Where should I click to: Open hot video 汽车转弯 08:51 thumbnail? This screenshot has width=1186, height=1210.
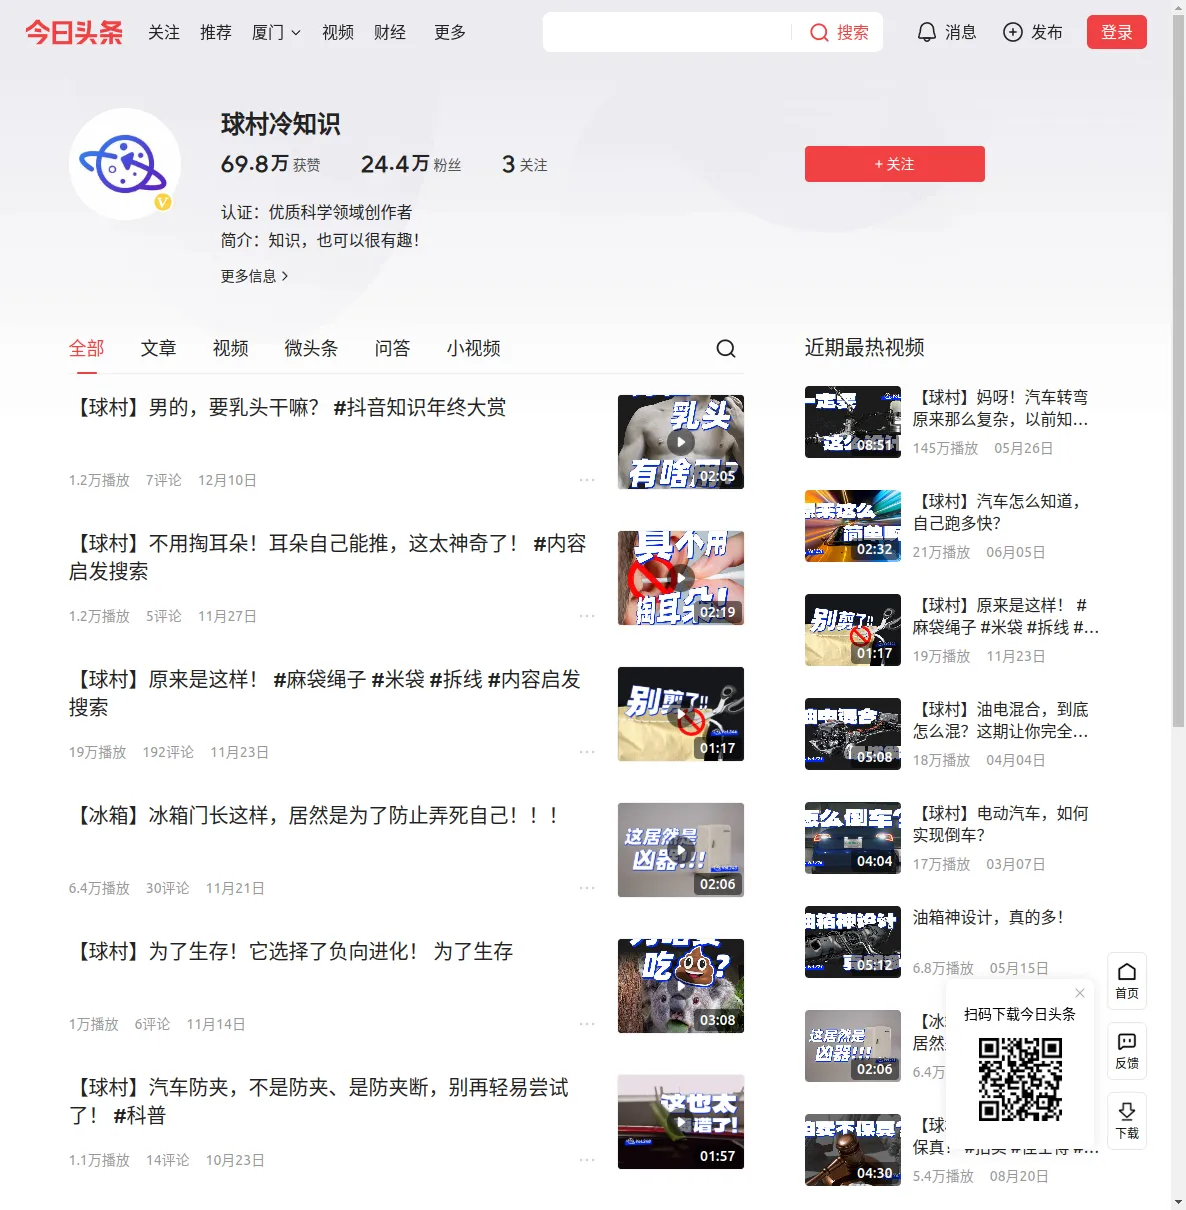(x=853, y=422)
